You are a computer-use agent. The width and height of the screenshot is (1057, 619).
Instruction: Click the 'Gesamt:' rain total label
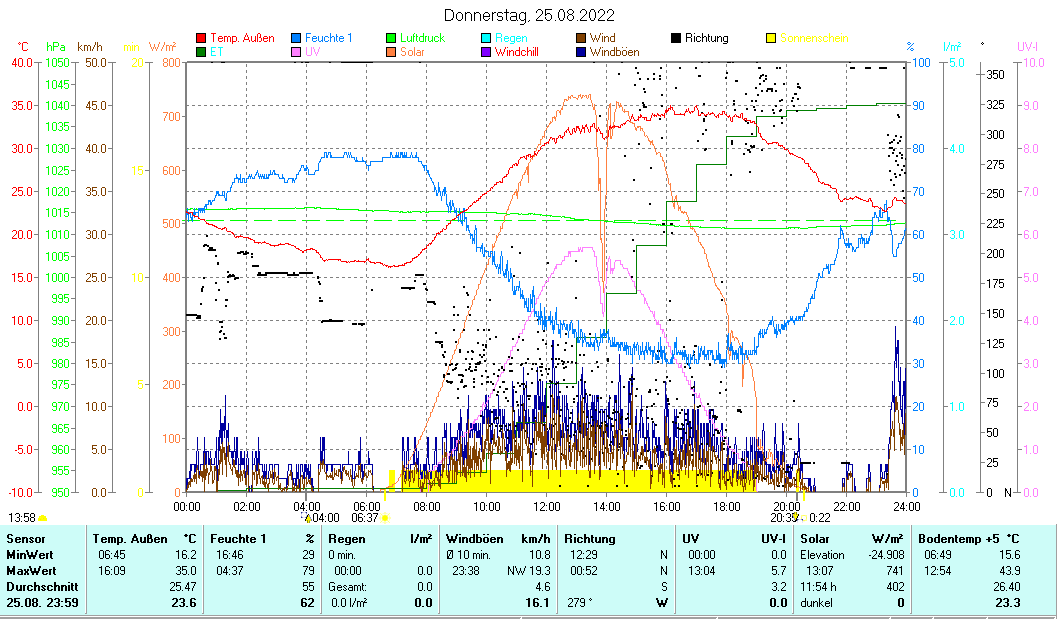coord(347,587)
